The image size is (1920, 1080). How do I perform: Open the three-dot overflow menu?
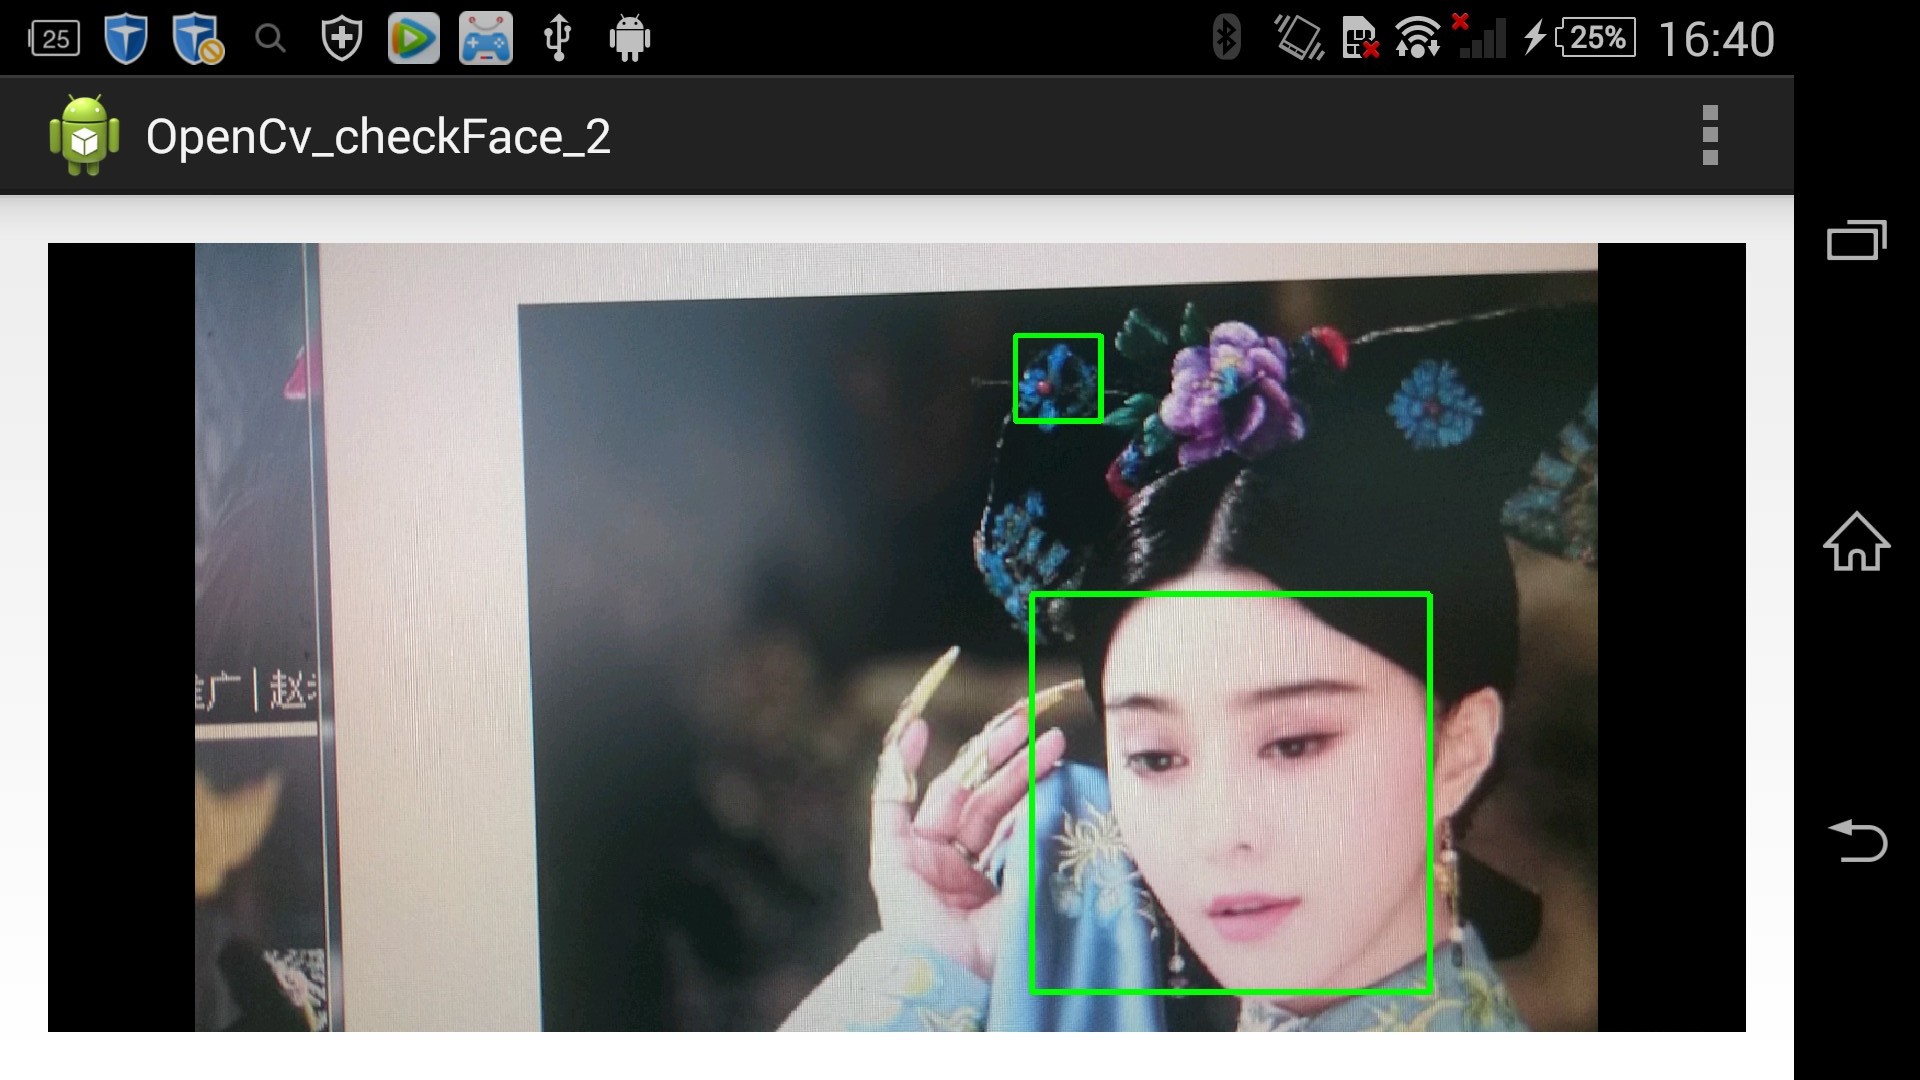pos(1710,135)
